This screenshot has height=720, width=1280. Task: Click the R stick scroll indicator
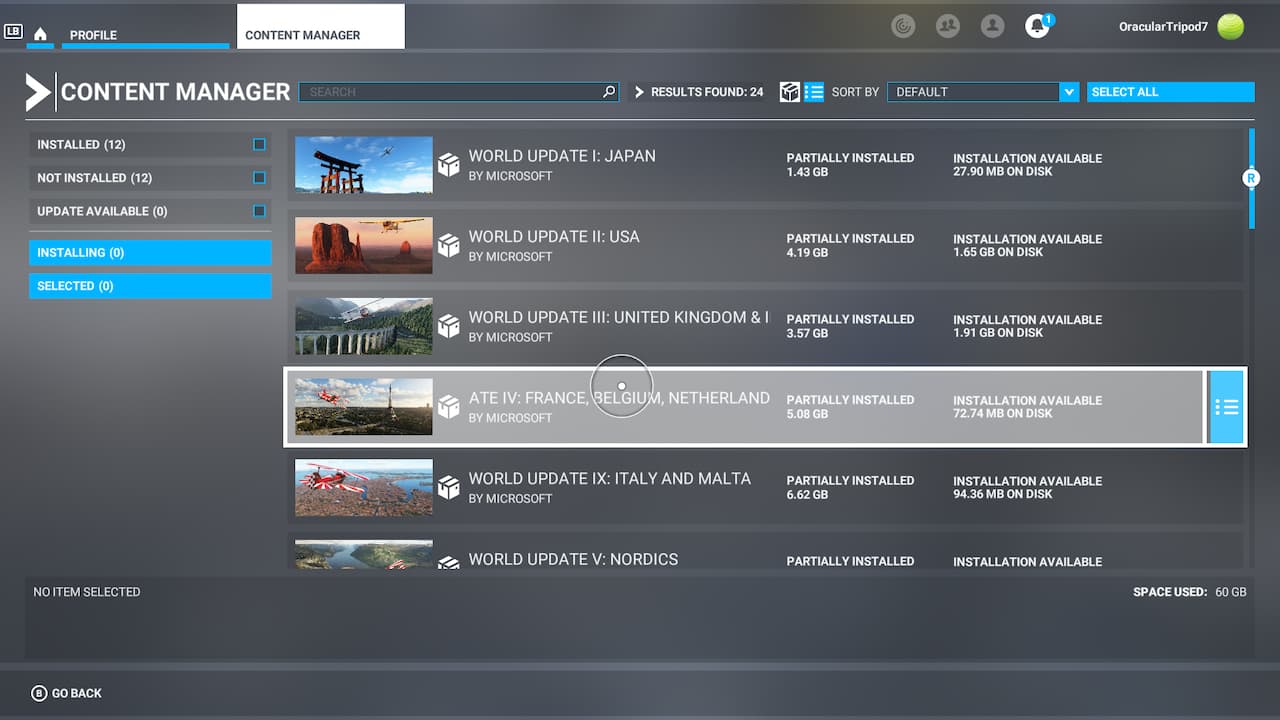[1250, 178]
